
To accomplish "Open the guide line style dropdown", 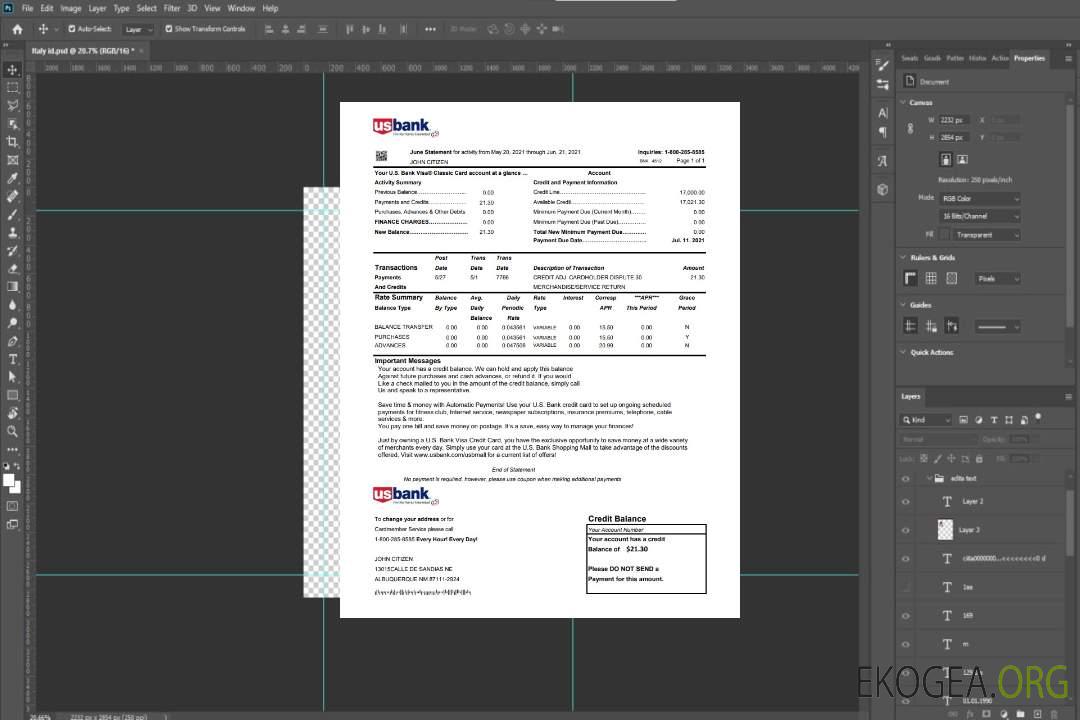I will [x=998, y=327].
